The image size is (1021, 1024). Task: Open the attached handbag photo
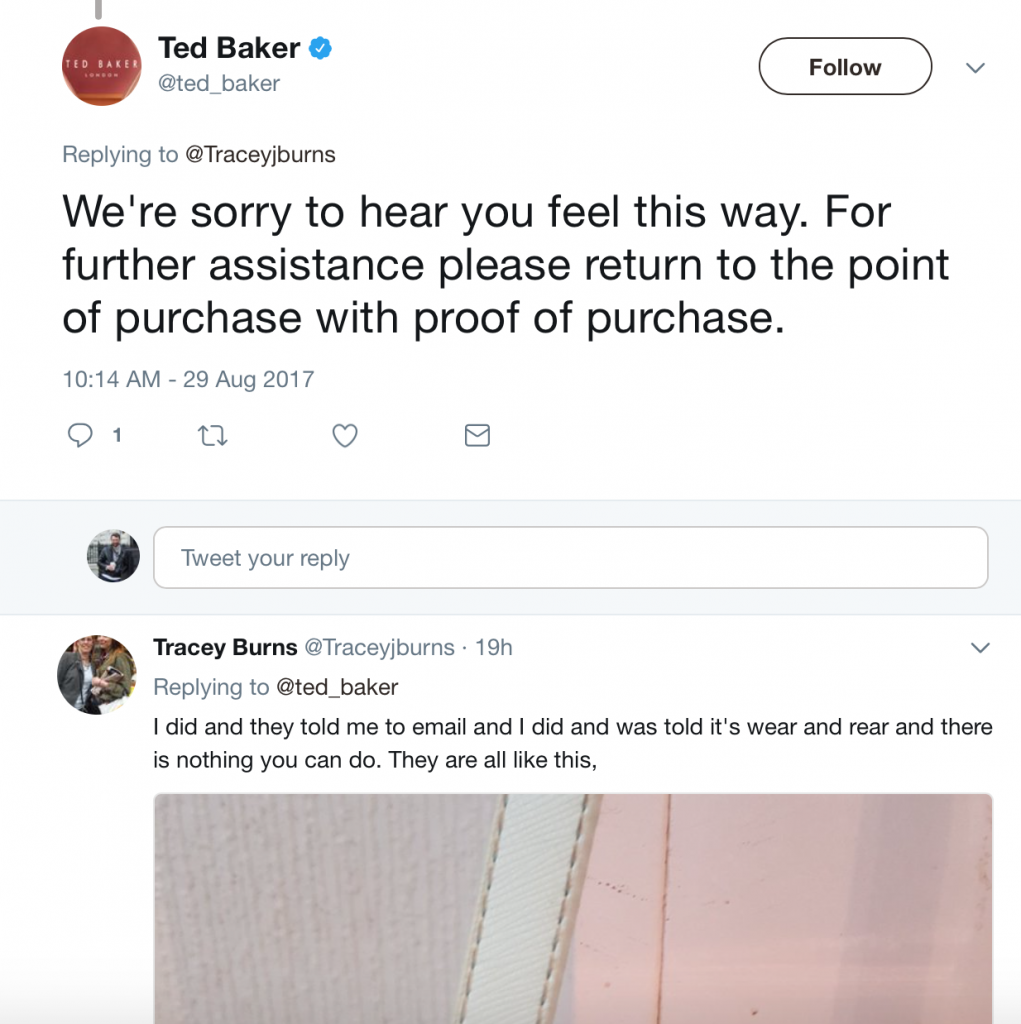coord(573,908)
